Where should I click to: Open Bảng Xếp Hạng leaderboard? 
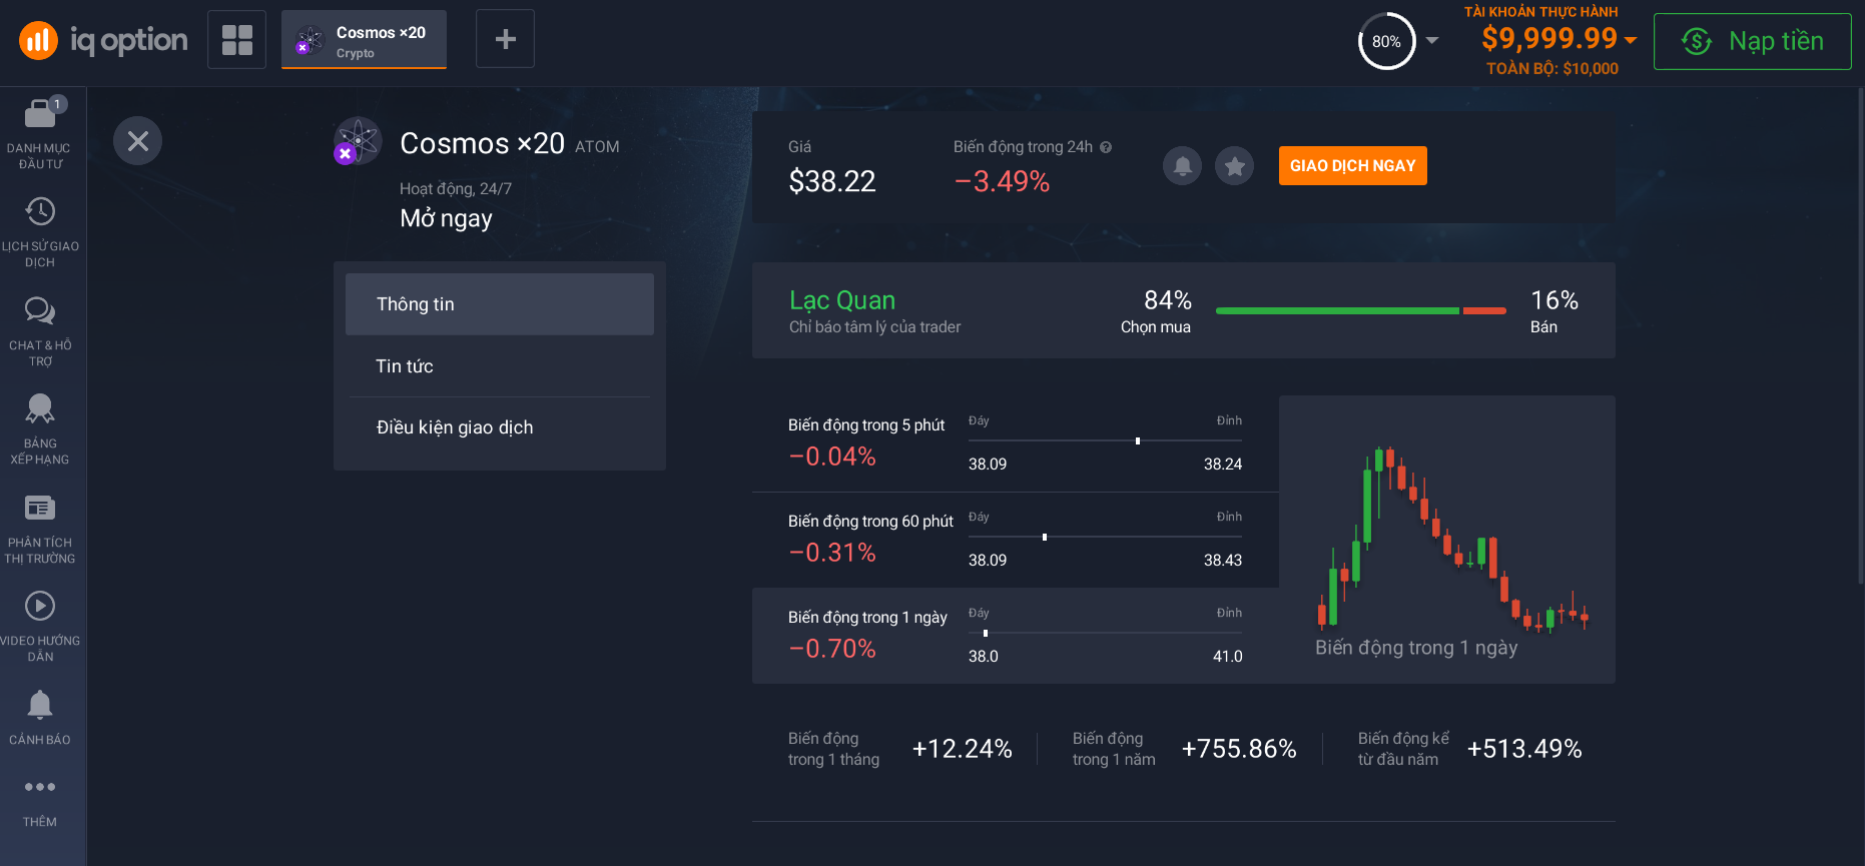40,427
